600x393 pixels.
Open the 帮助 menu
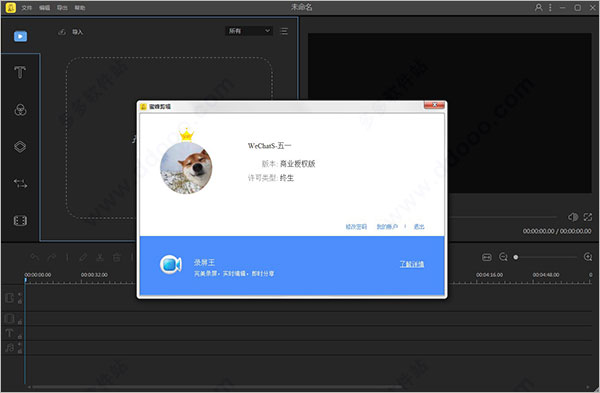coord(80,8)
